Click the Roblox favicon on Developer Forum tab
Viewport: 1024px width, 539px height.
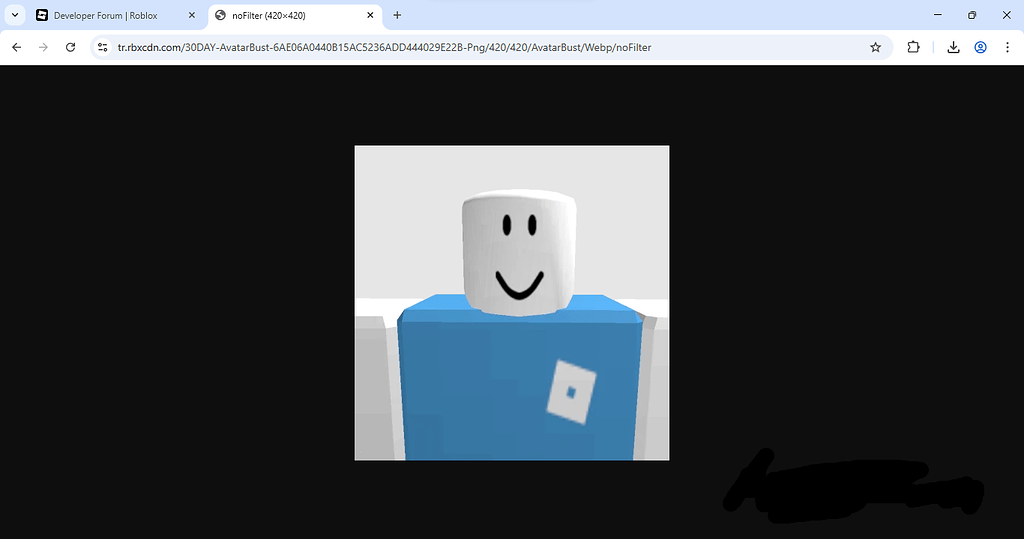[42, 15]
